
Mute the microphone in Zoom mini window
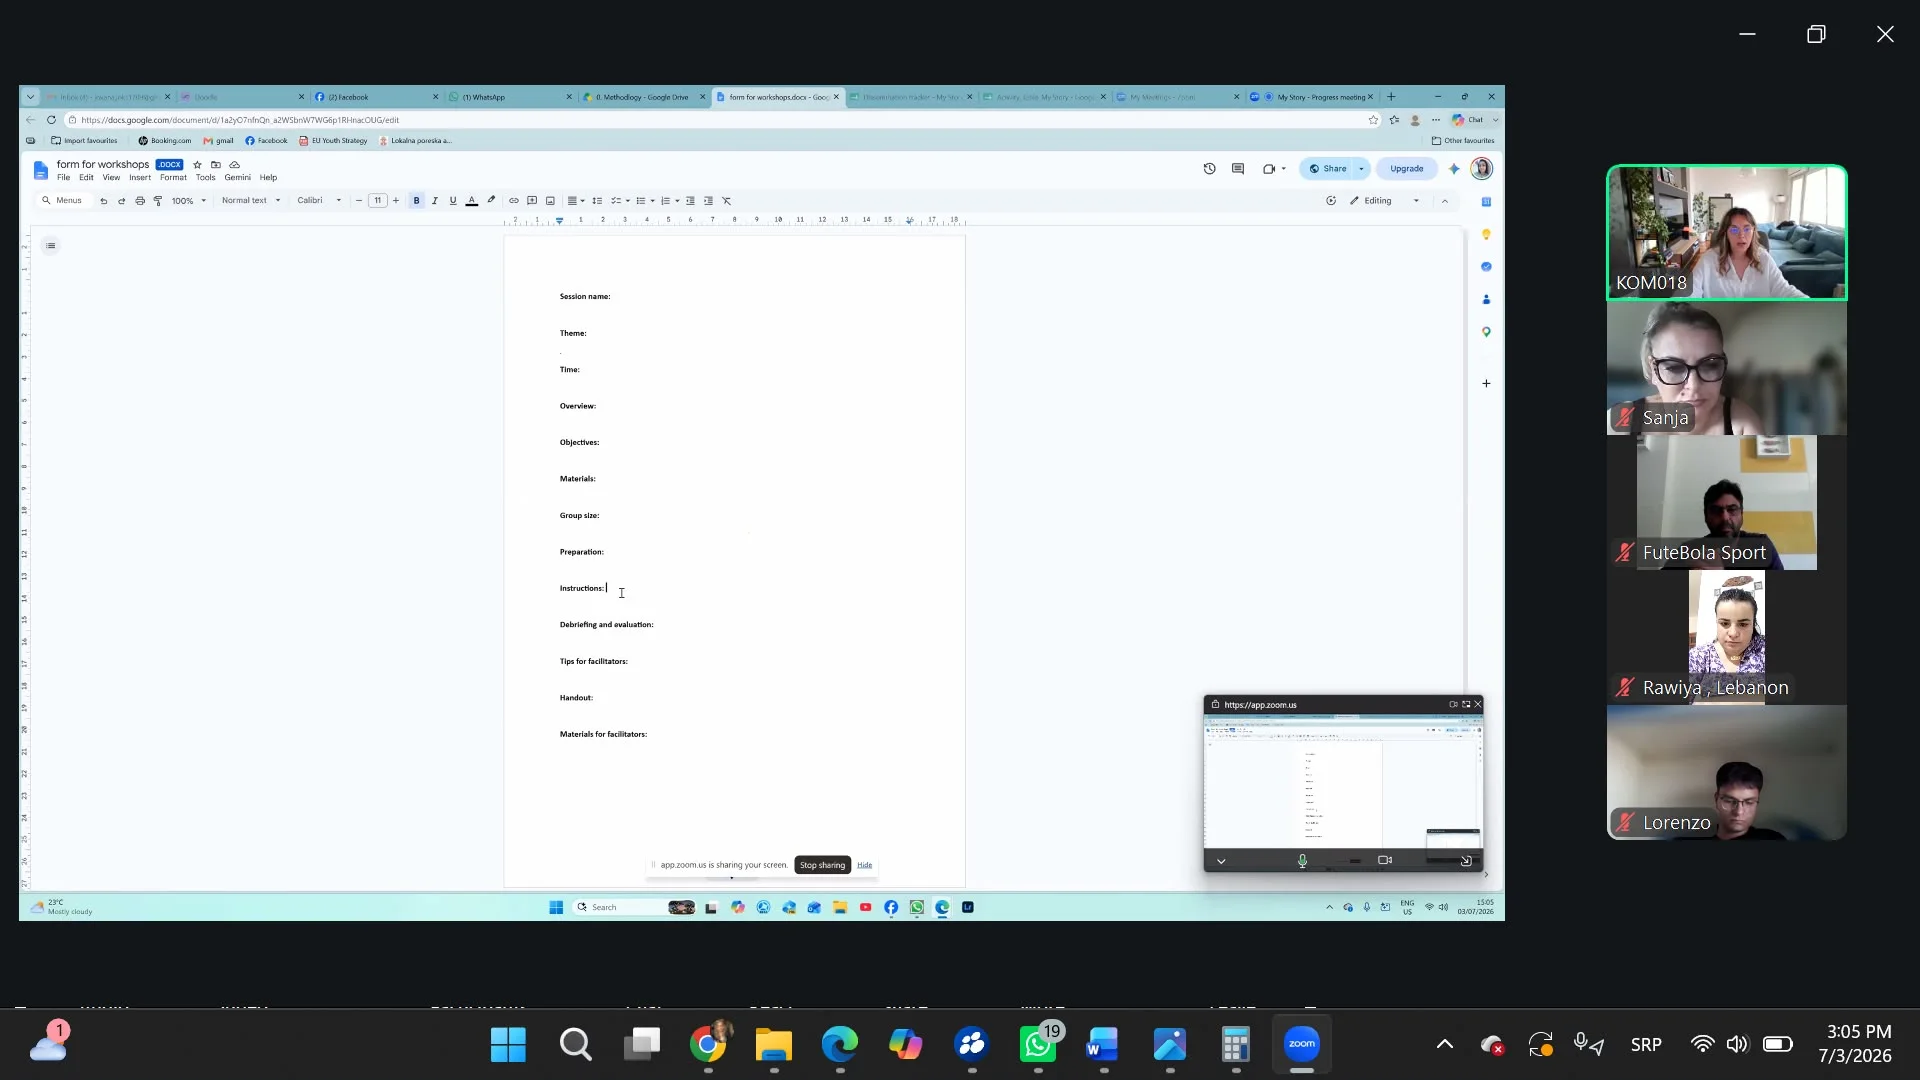(1302, 861)
